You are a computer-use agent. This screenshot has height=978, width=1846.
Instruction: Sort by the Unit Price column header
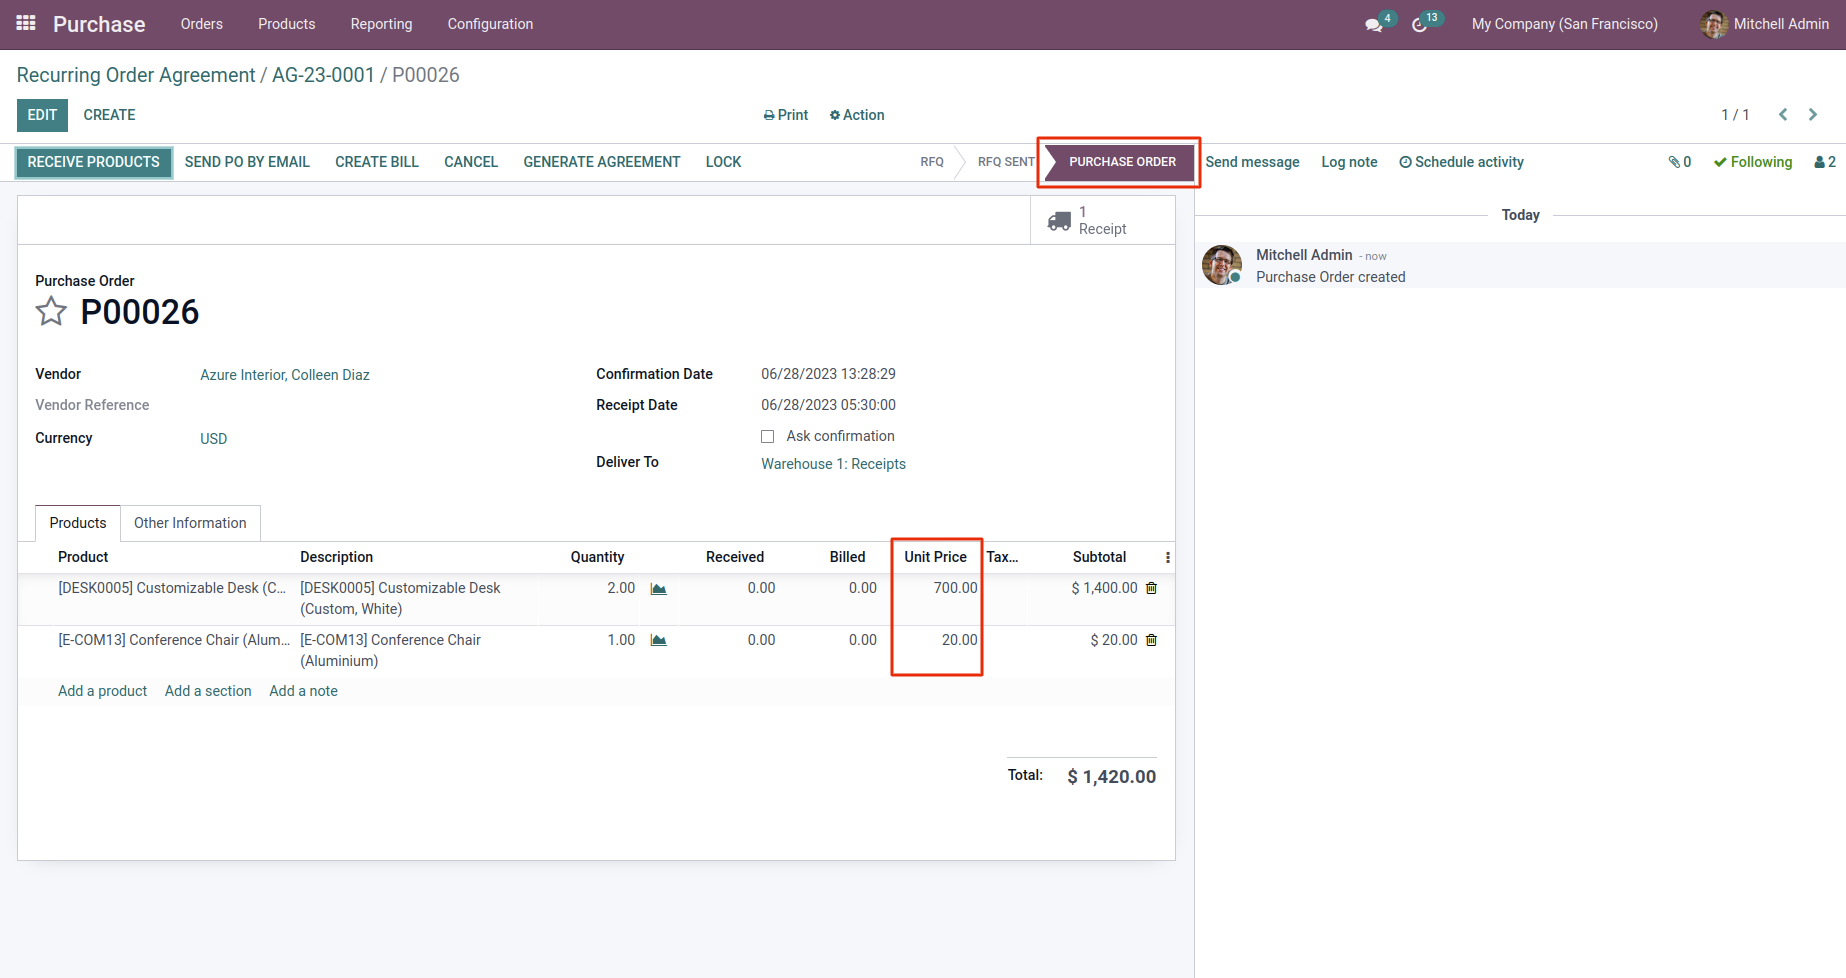(935, 557)
